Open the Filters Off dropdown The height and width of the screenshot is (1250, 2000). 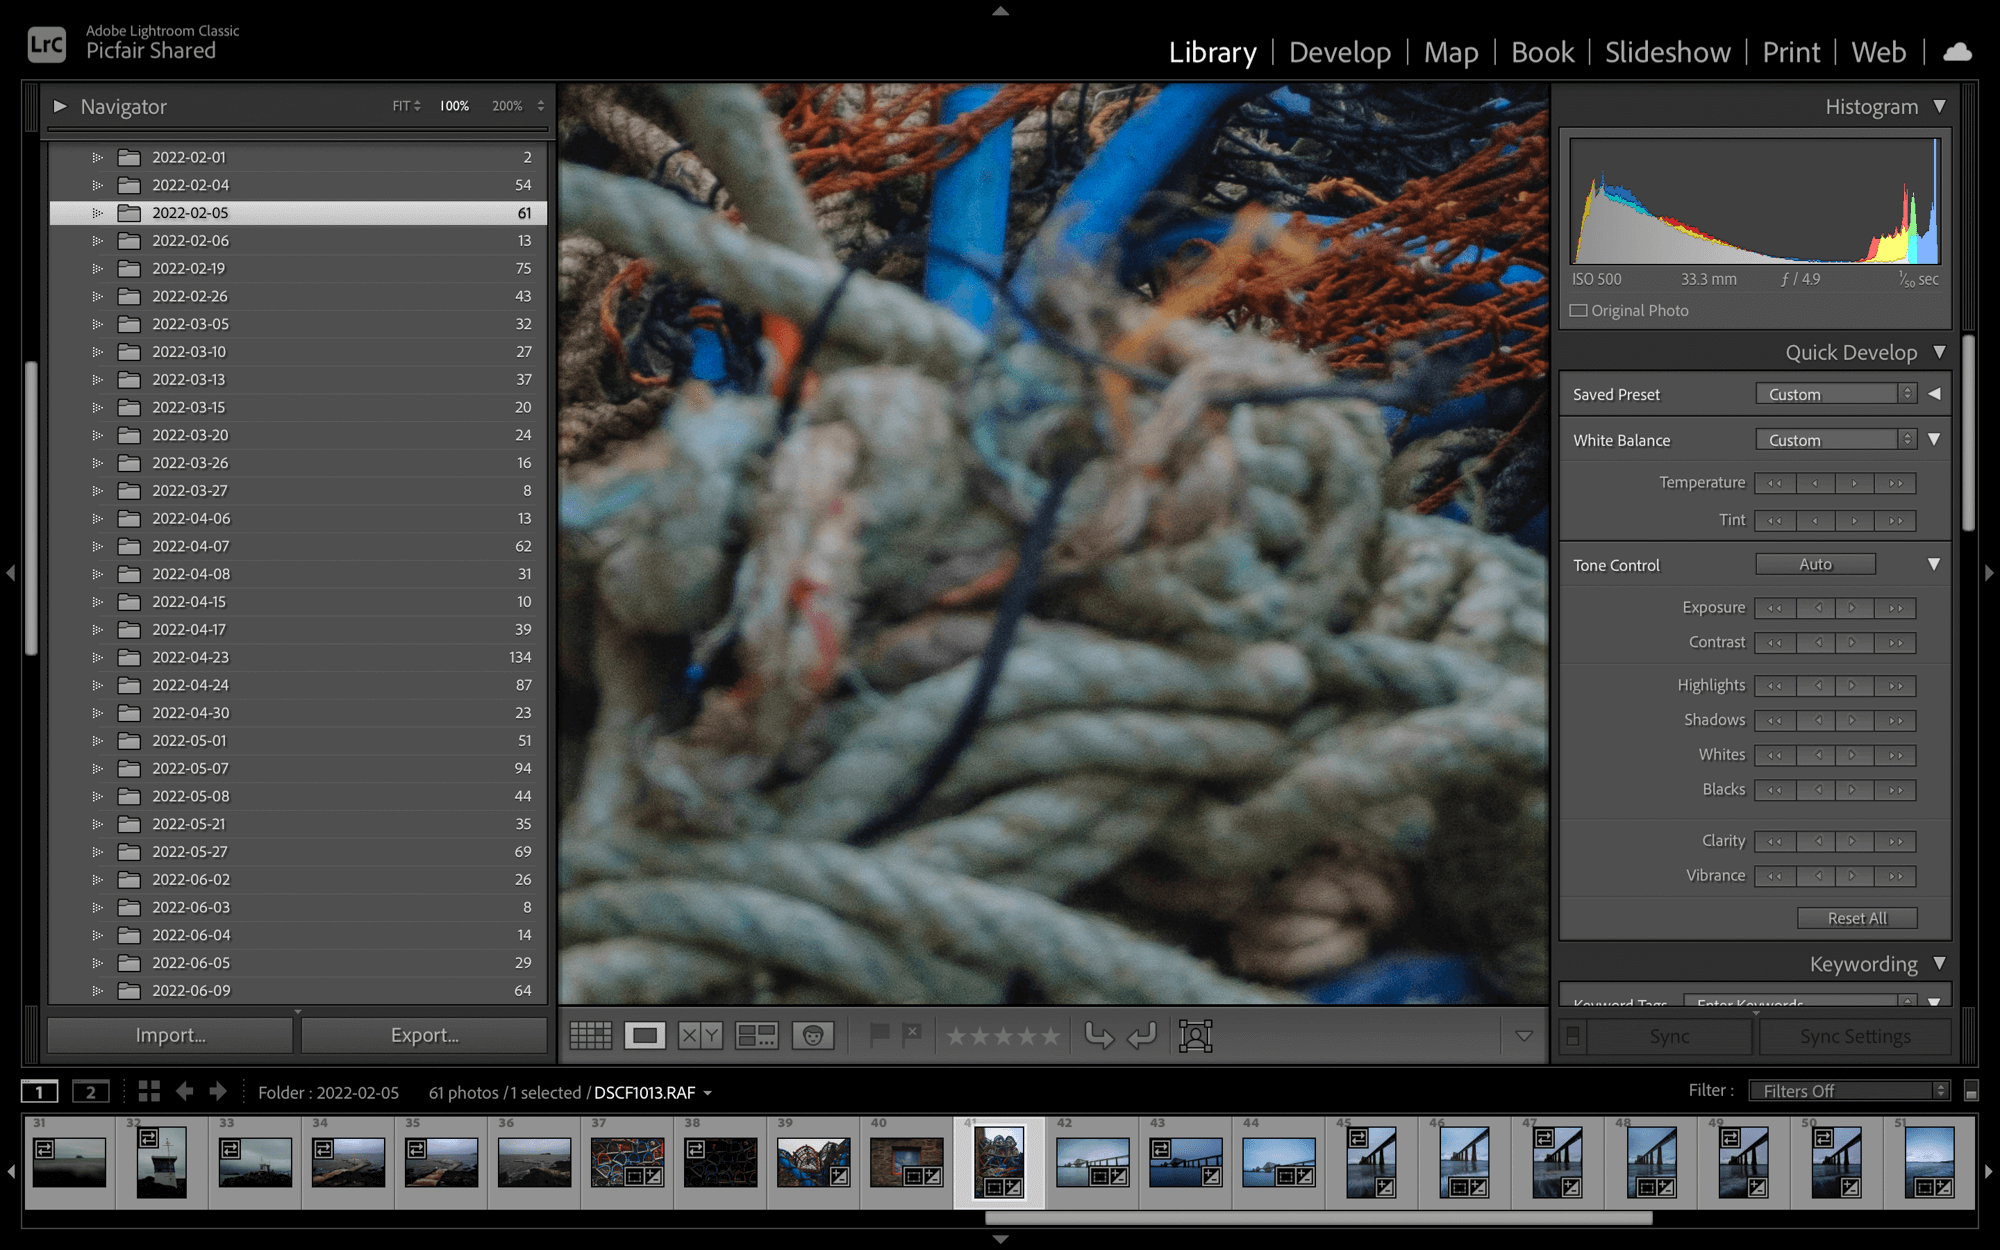[1849, 1091]
